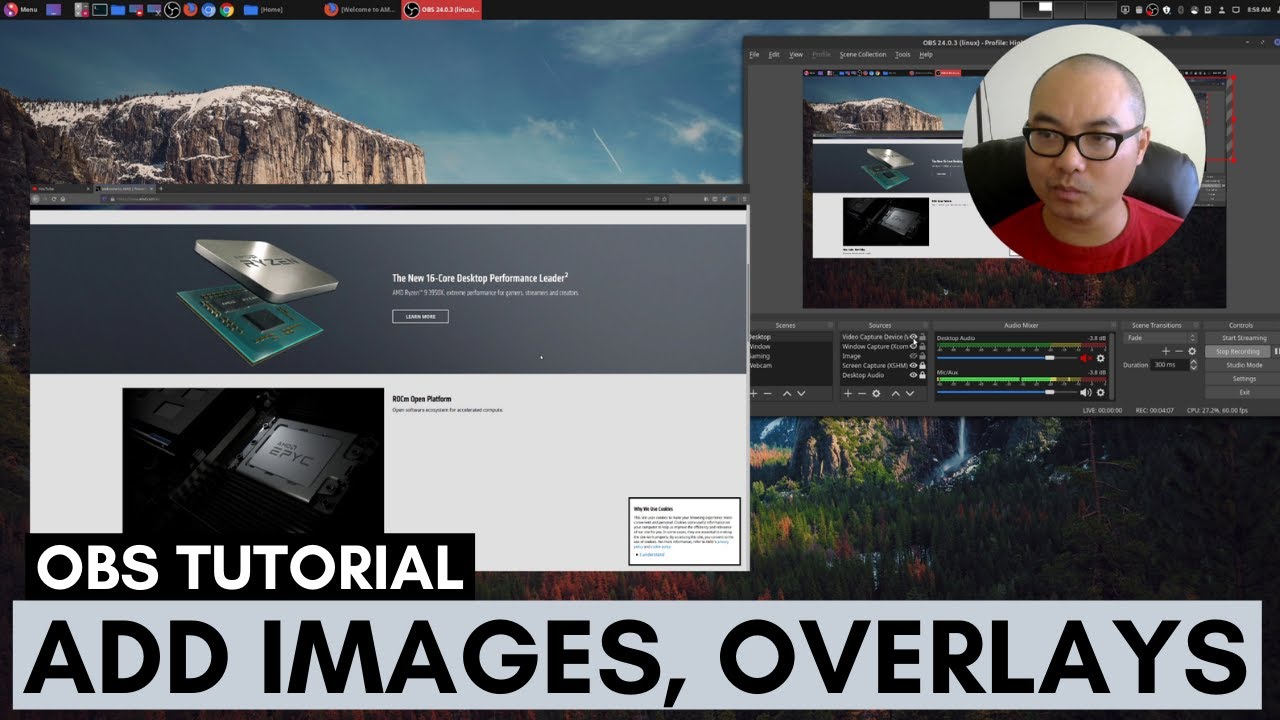Move scene up in the Scenes panel
This screenshot has height=720, width=1280.
(787, 394)
